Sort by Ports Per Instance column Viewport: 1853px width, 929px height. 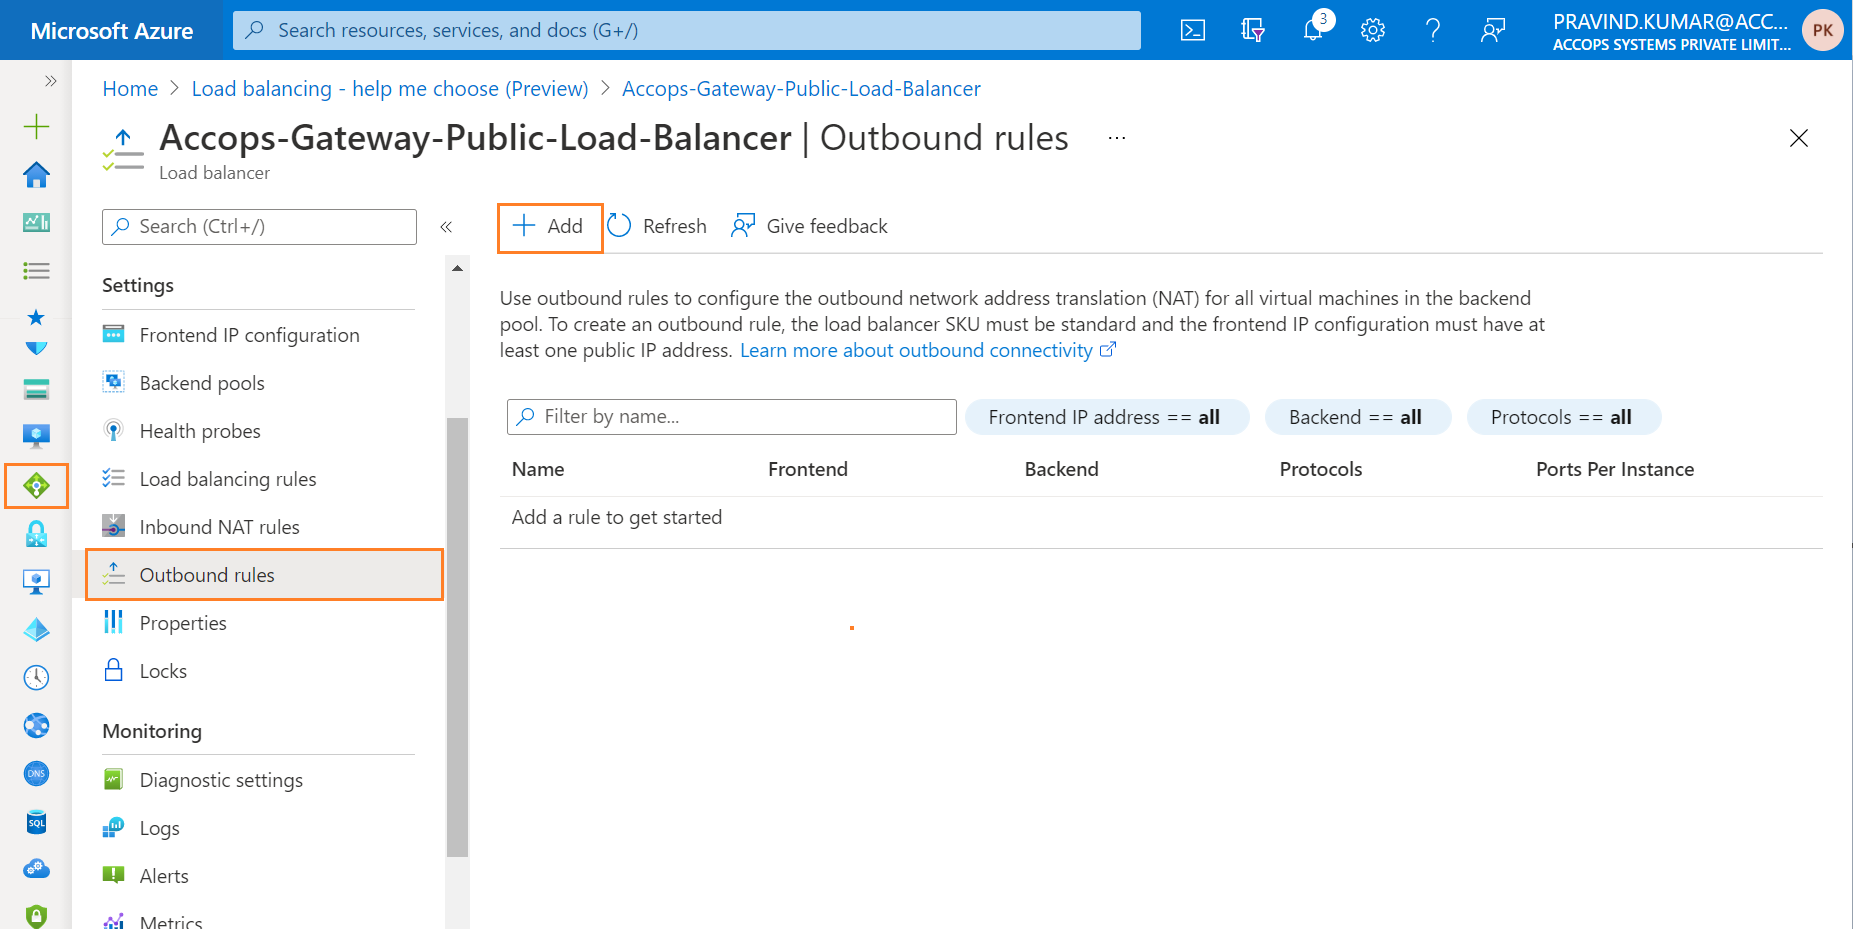[x=1615, y=470]
